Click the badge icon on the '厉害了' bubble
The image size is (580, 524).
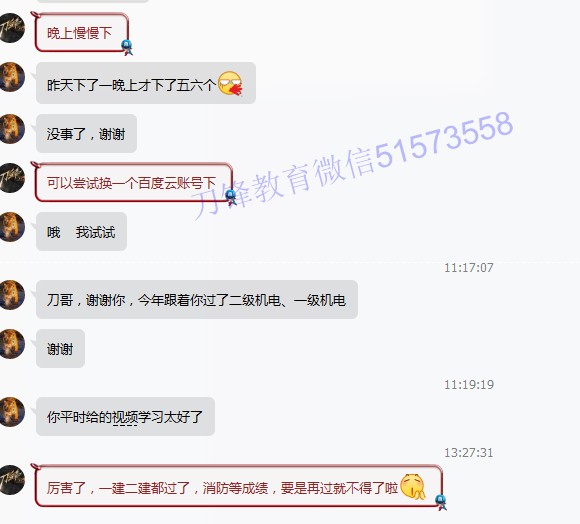click(441, 502)
